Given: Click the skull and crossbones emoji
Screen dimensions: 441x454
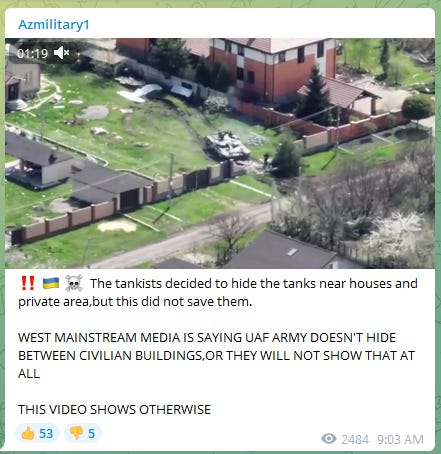Looking at the screenshot, I should point(74,283).
